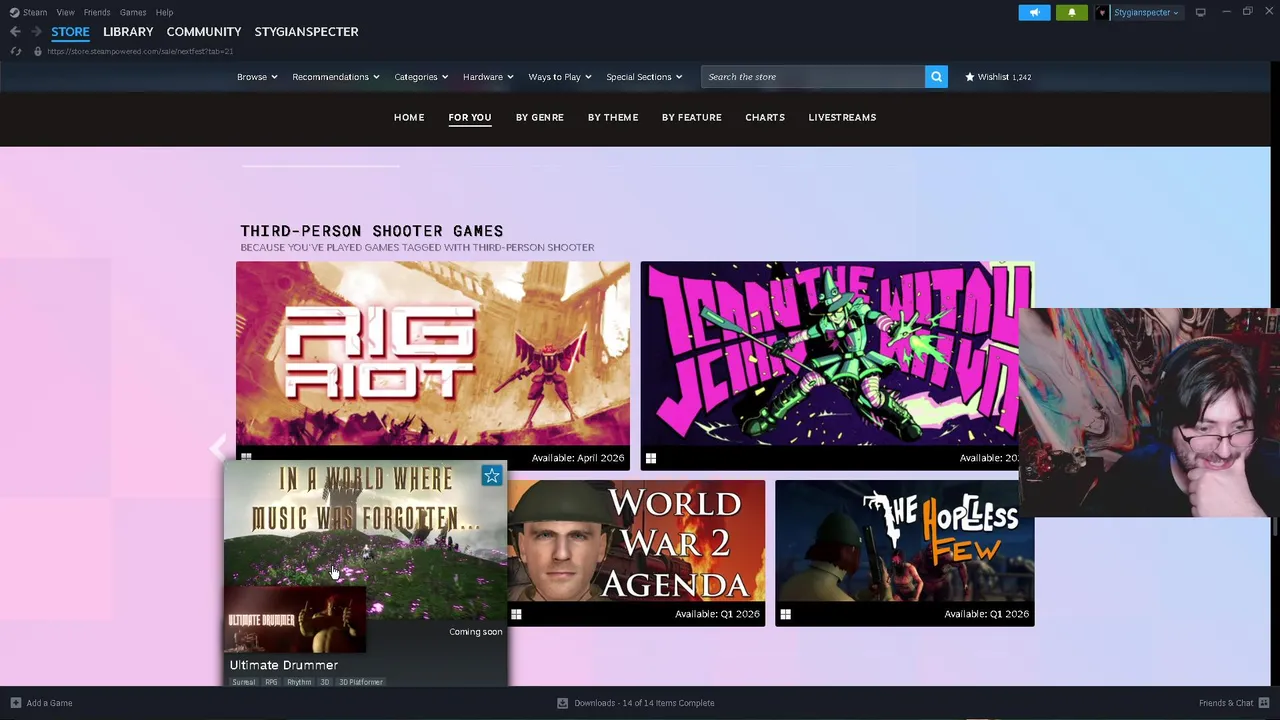
Task: Click the Search the store field
Action: (x=813, y=77)
